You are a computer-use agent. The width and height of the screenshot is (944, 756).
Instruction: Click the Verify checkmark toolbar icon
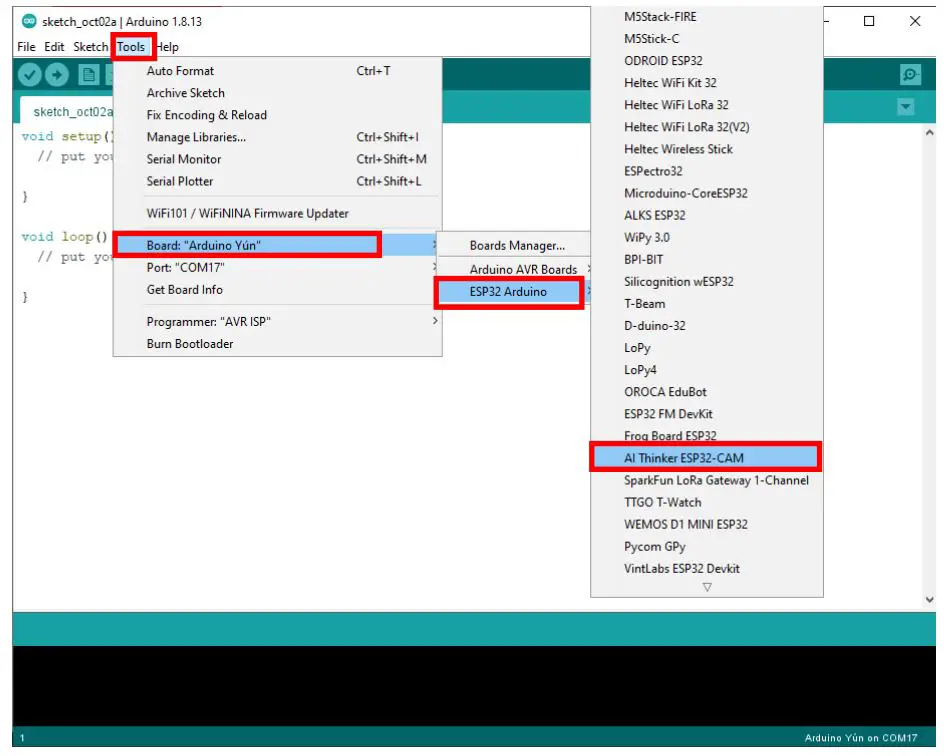29,75
